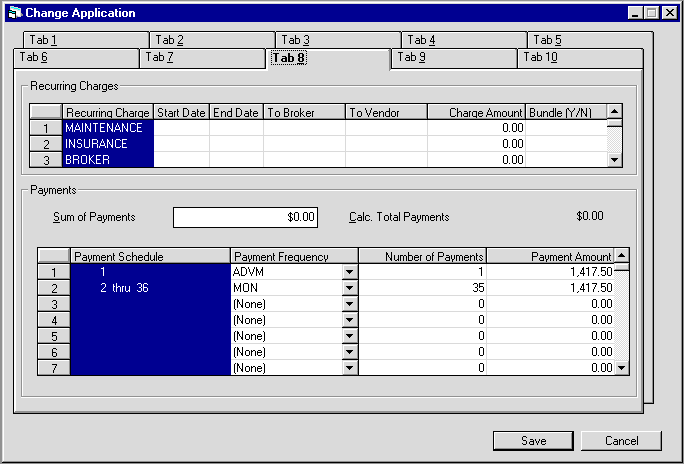Click the Cancel button

621,441
